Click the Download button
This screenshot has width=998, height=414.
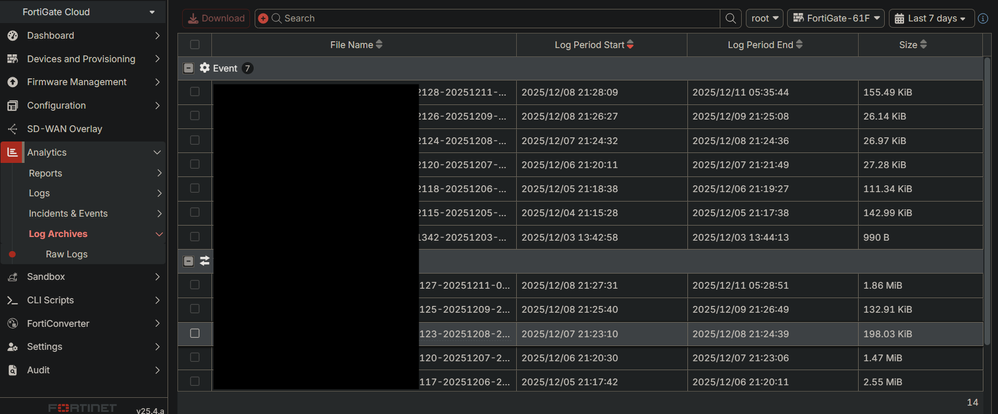216,18
